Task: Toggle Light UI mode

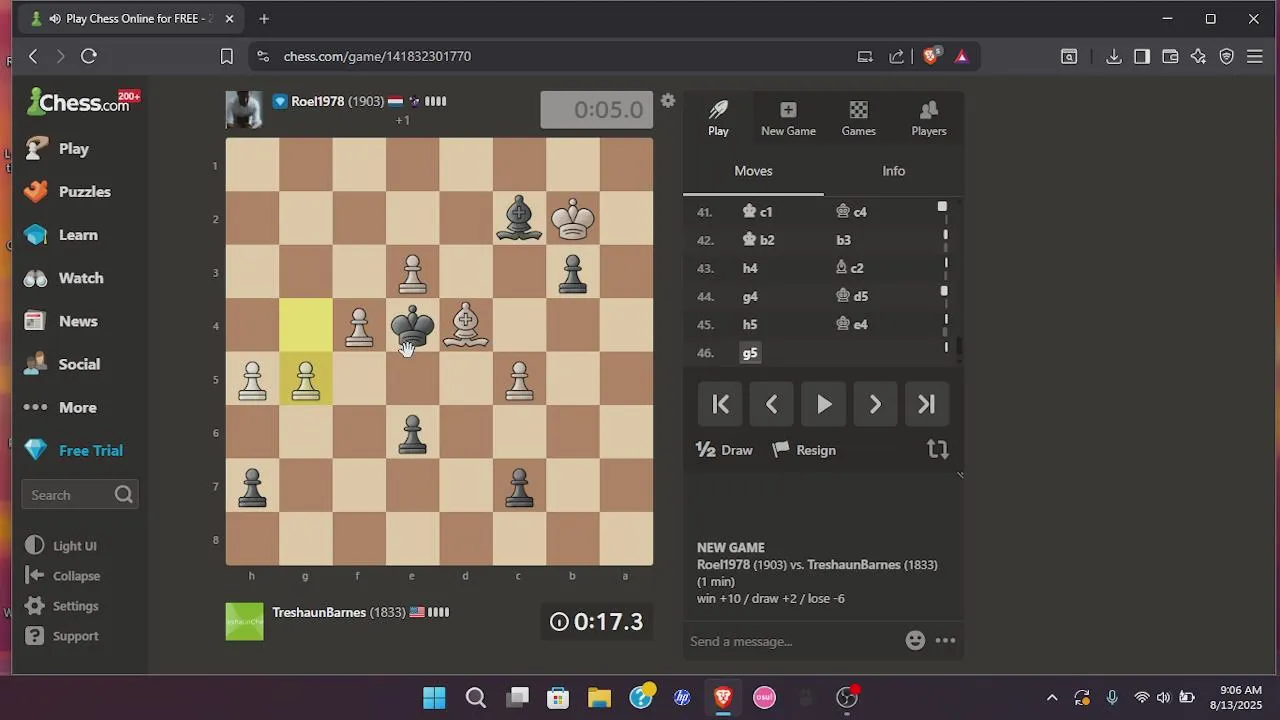Action: (x=62, y=546)
